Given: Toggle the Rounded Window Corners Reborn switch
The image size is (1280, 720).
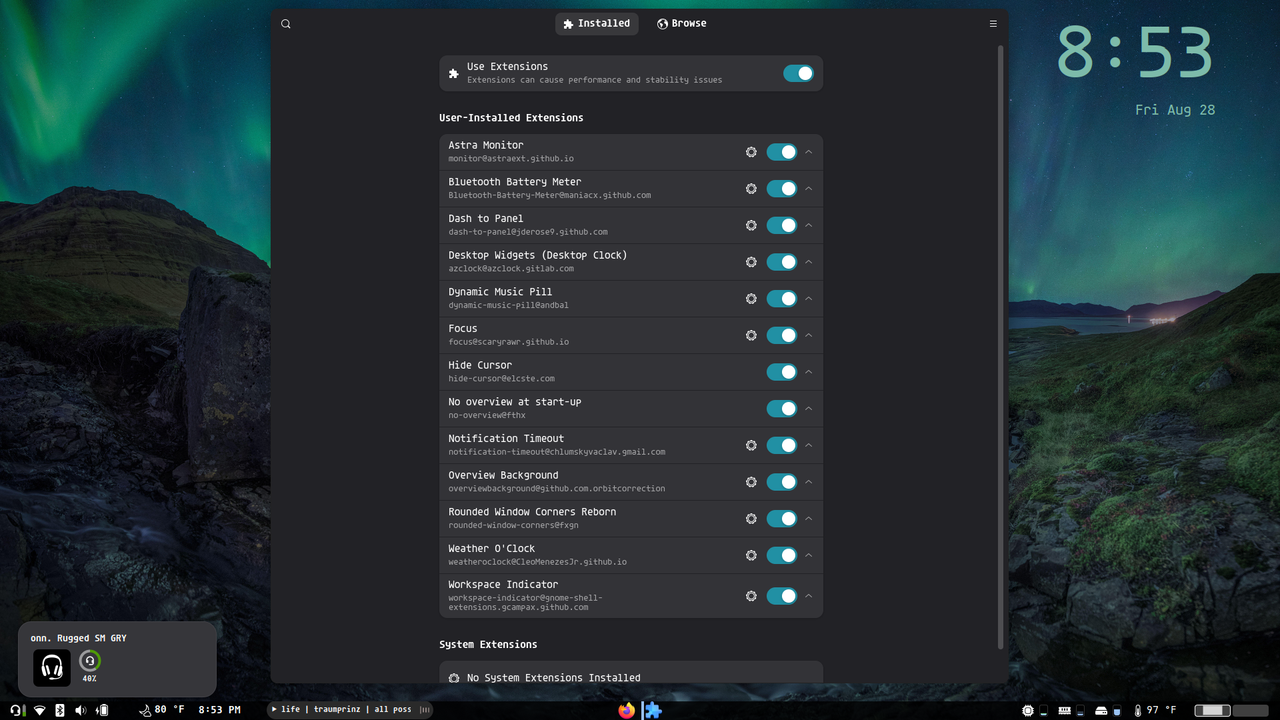Looking at the screenshot, I should click(x=782, y=519).
